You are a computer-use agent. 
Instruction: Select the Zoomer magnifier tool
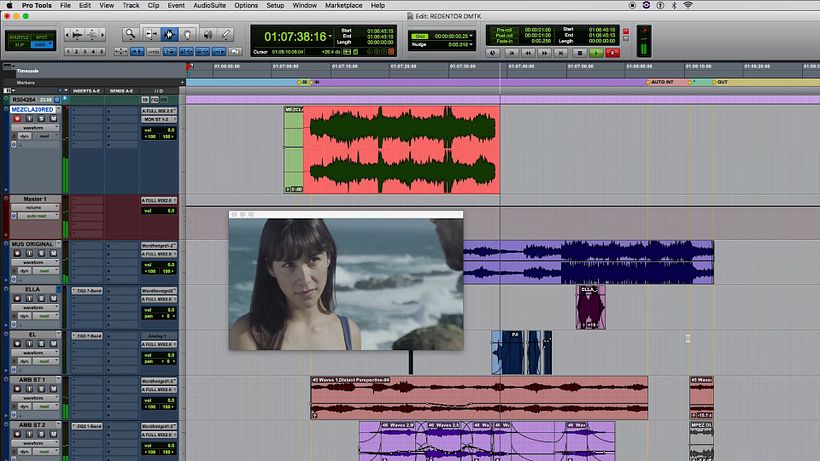pyautogui.click(x=130, y=34)
